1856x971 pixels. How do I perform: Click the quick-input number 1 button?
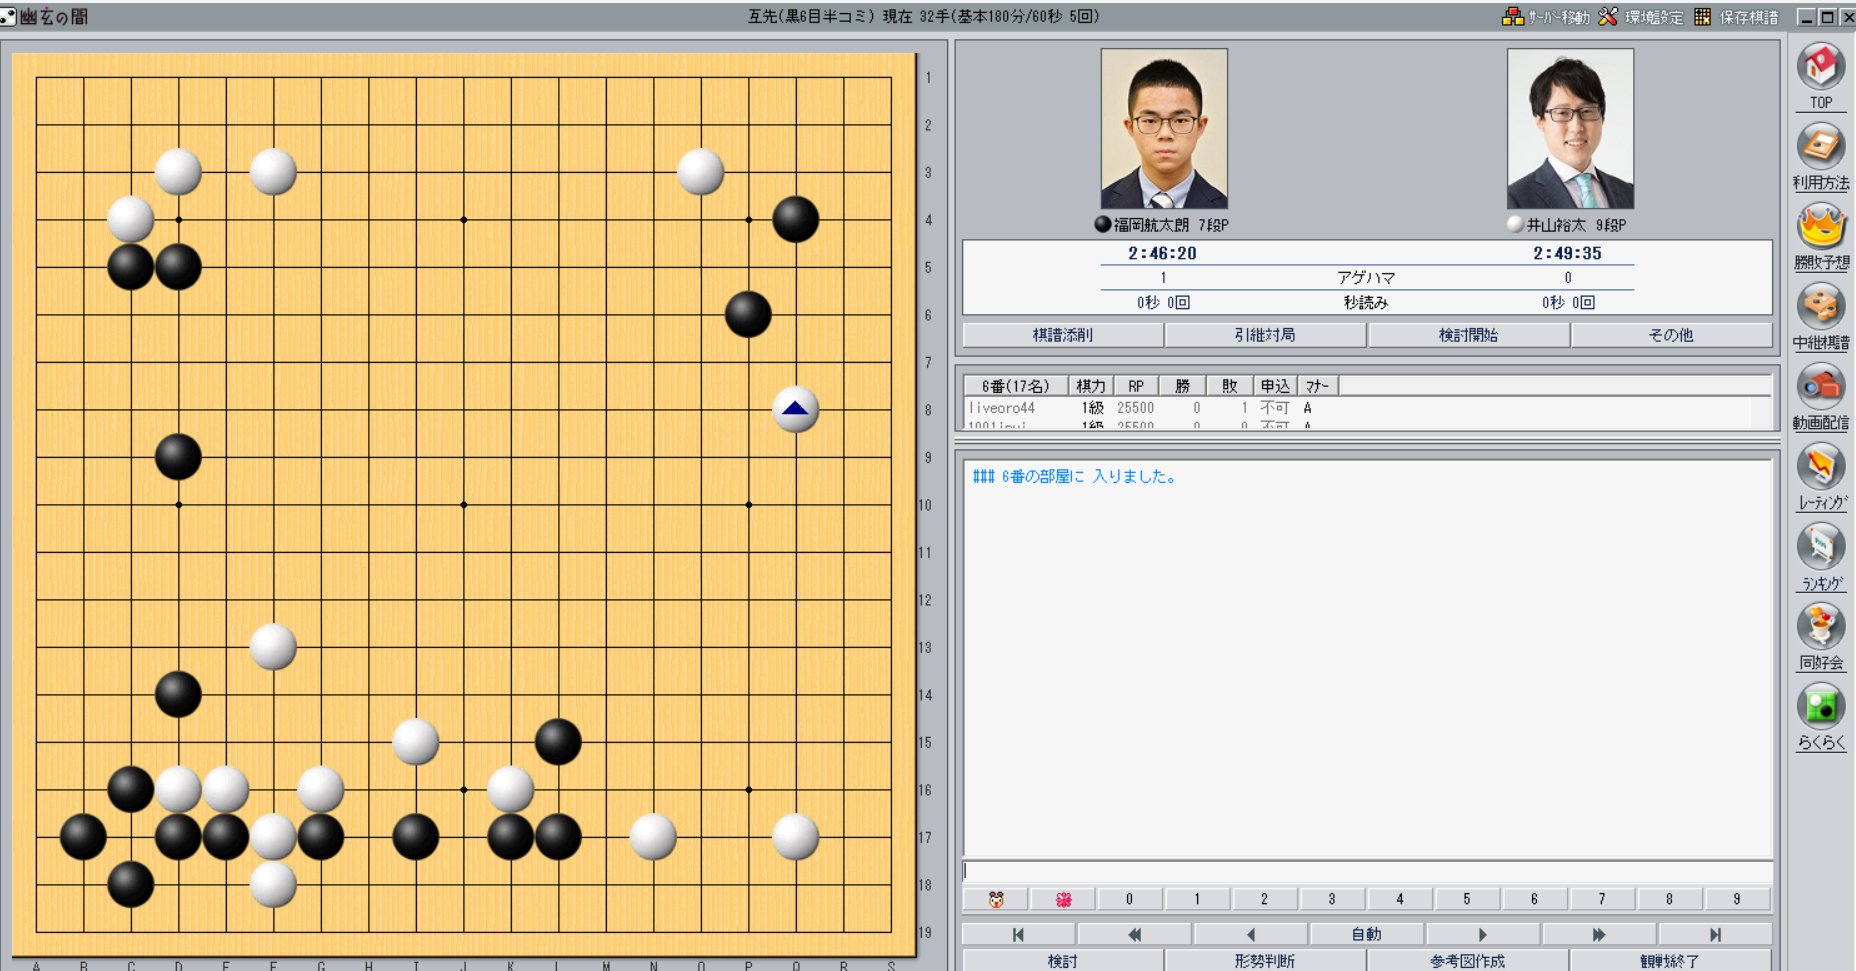tap(1197, 899)
